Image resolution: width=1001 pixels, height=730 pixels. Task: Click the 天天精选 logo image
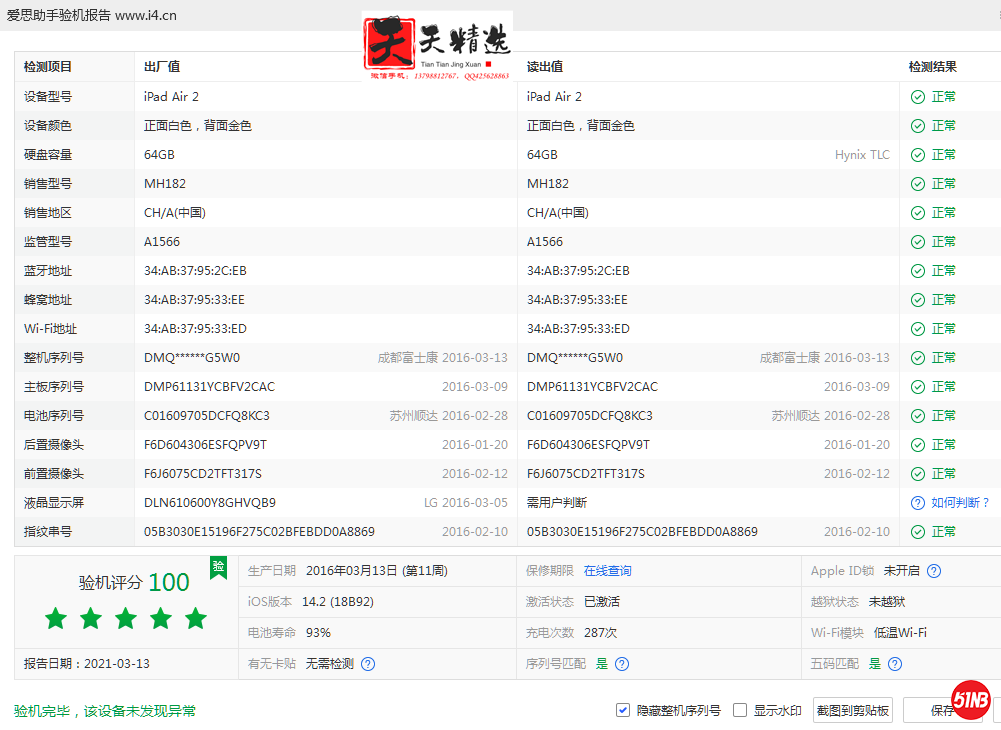(438, 46)
